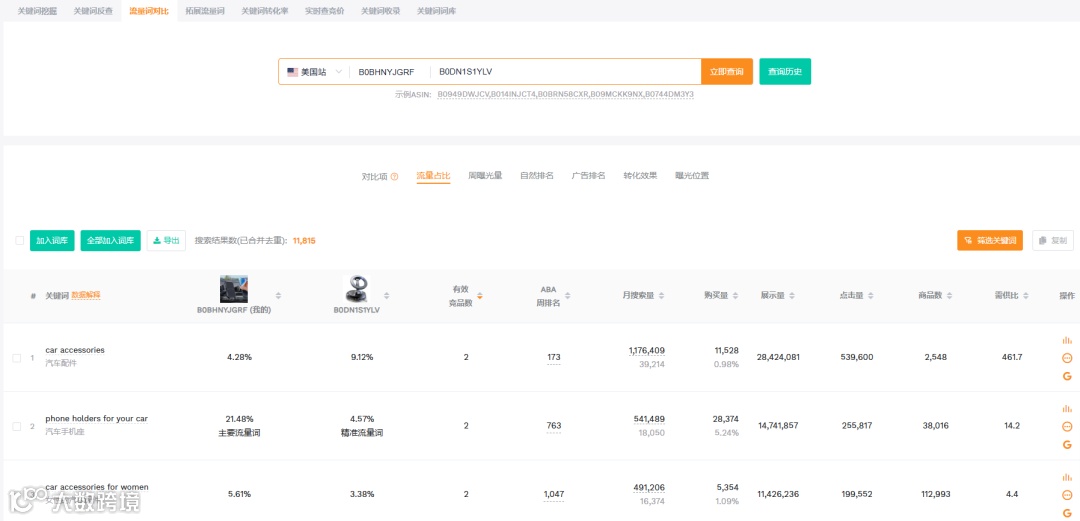
Task: Open more options icon for phone holders row
Action: 1067,427
